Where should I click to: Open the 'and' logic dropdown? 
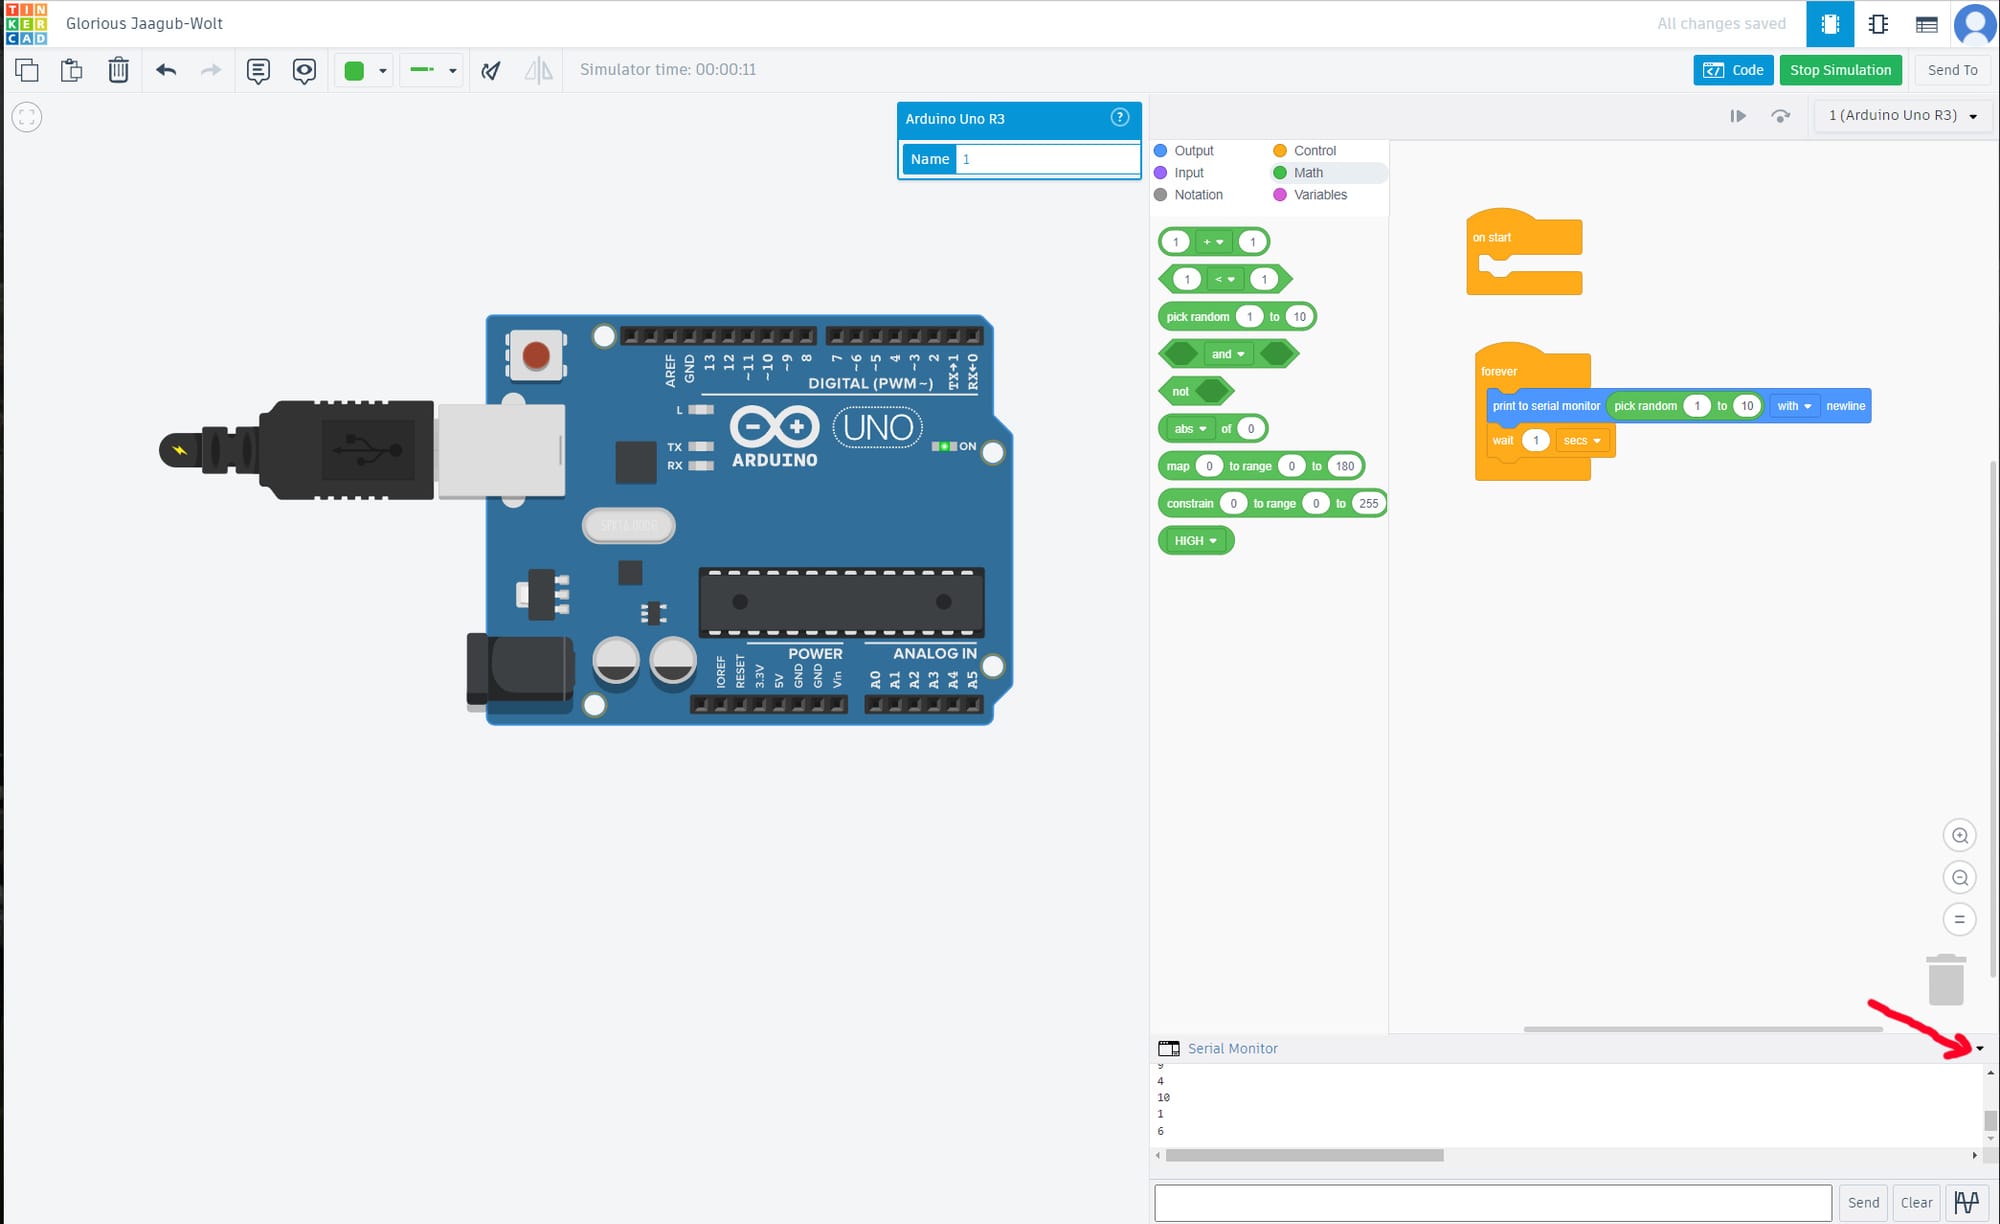pyautogui.click(x=1228, y=354)
